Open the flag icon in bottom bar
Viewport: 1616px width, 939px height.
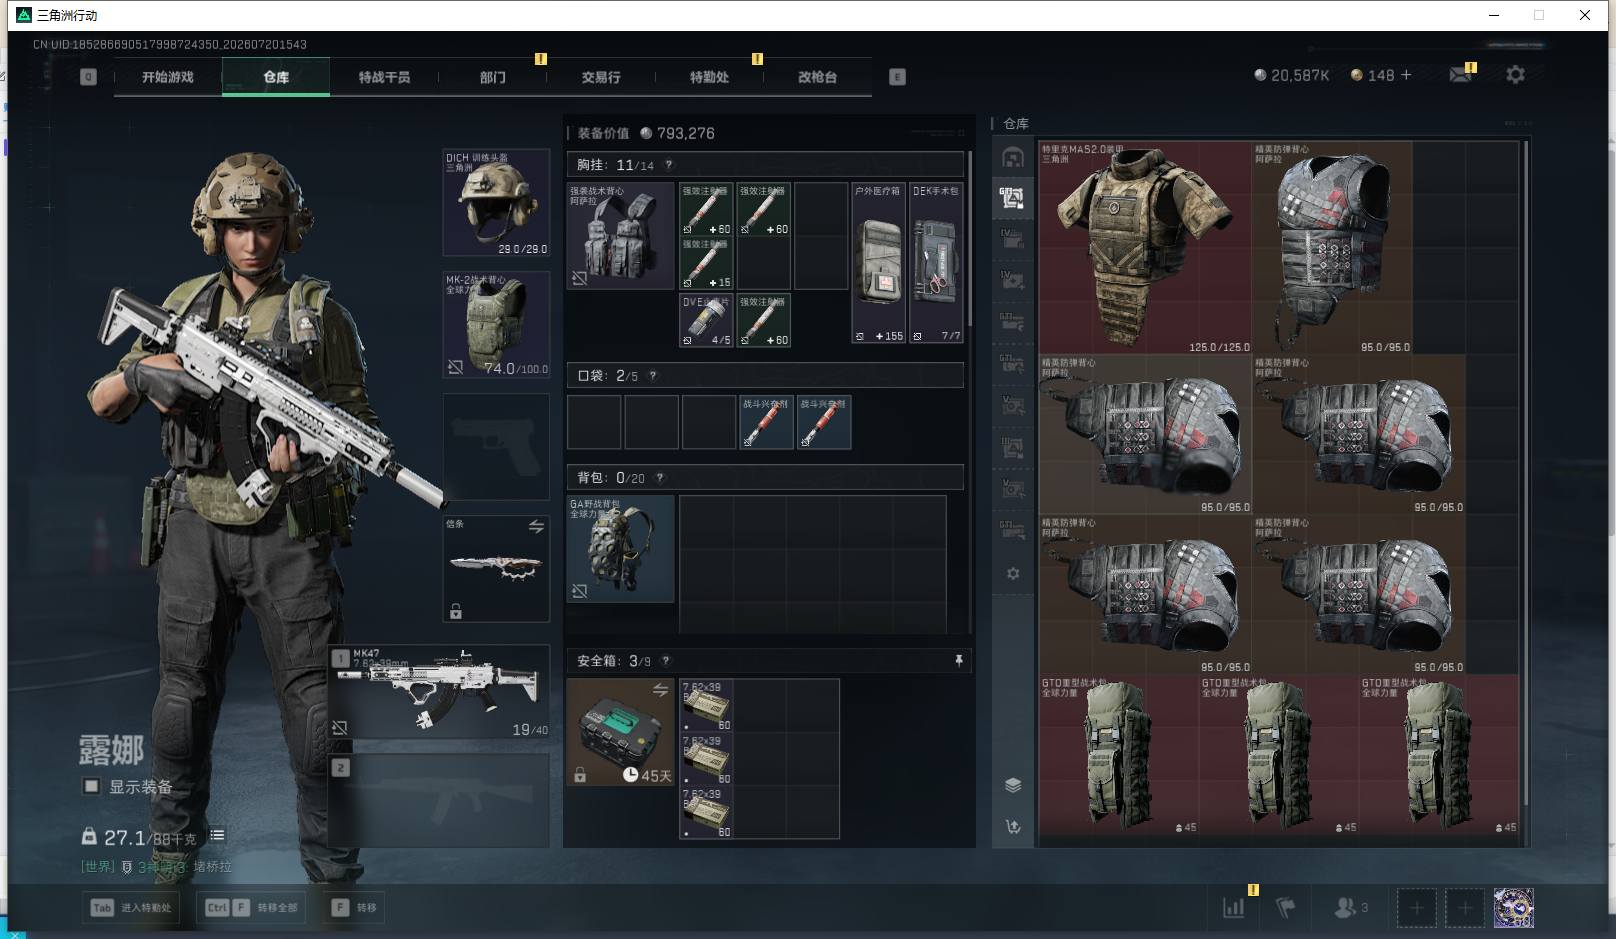[x=1286, y=908]
